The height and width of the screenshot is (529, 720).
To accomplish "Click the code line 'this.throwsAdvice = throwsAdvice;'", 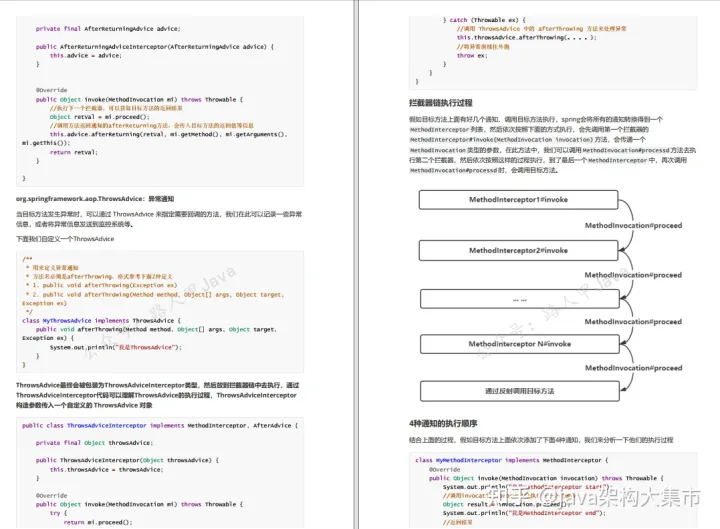I will coord(107,469).
